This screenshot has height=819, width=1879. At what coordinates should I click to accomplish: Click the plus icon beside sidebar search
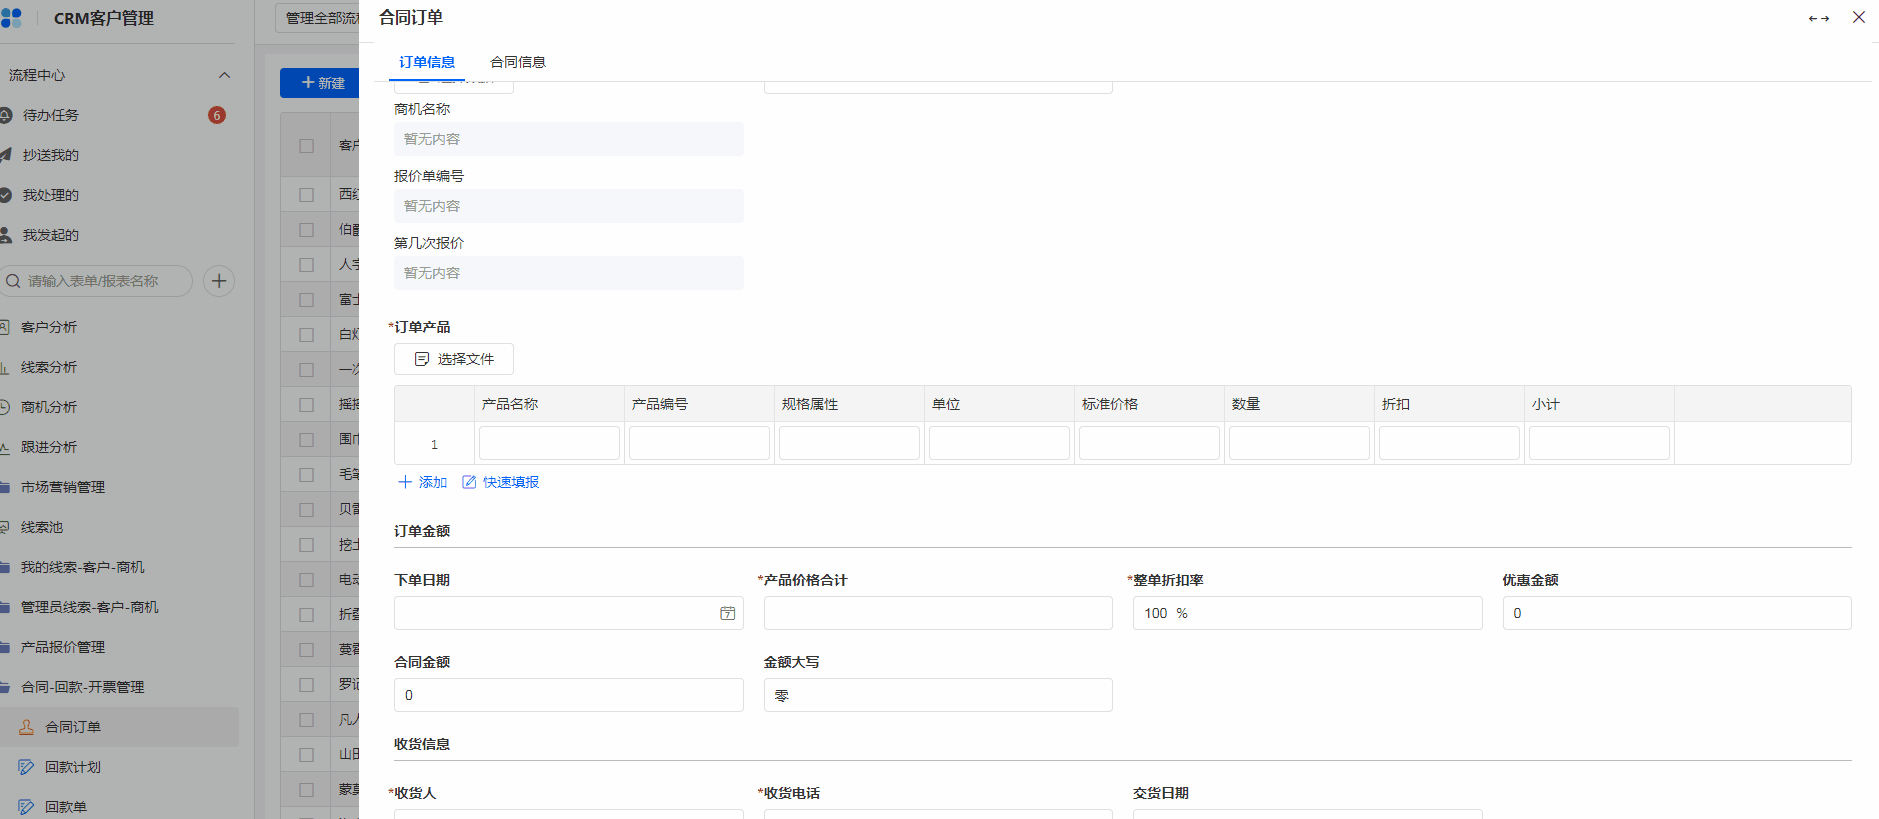coord(219,281)
